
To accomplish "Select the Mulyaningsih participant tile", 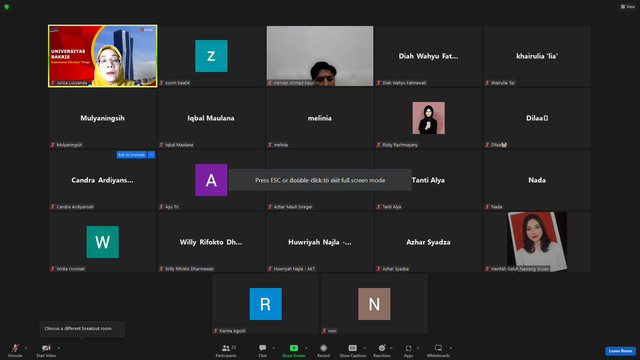I will pos(102,118).
